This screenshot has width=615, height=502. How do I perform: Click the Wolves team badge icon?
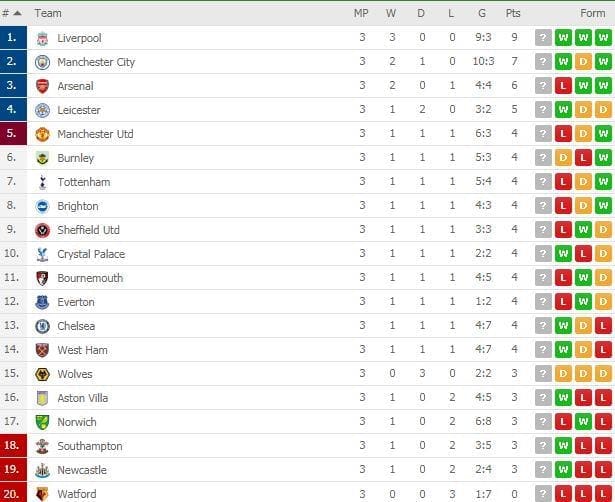[x=42, y=374]
